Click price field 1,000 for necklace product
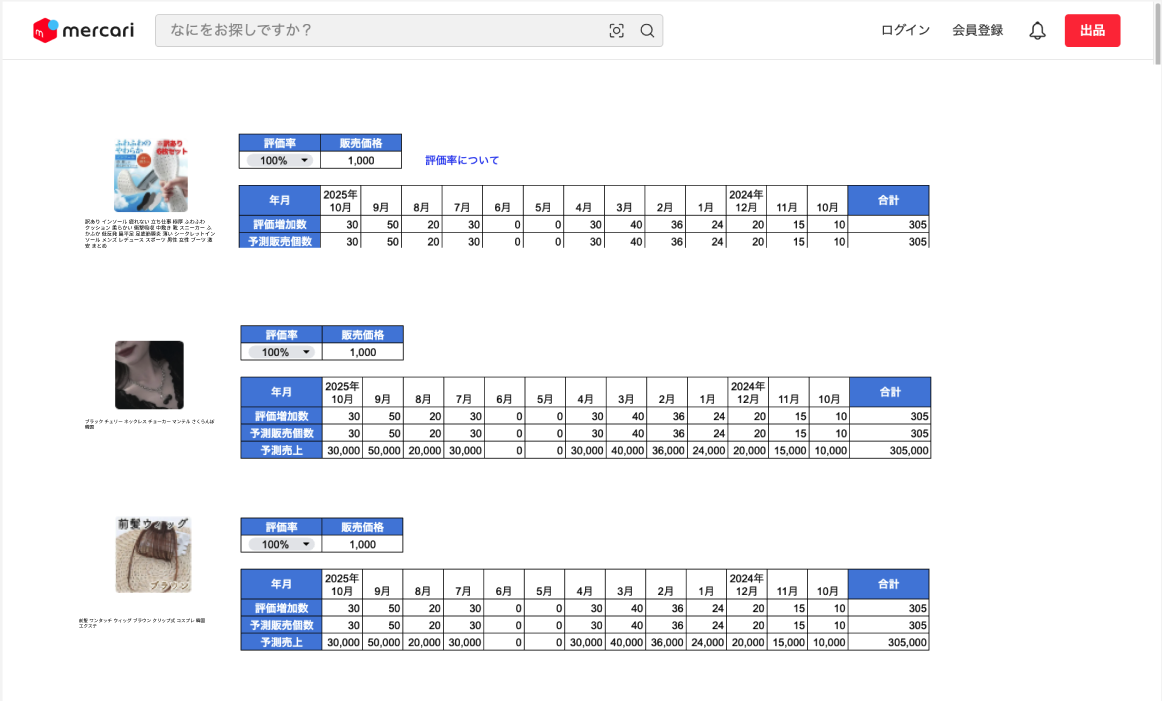The height and width of the screenshot is (701, 1162). coord(363,352)
